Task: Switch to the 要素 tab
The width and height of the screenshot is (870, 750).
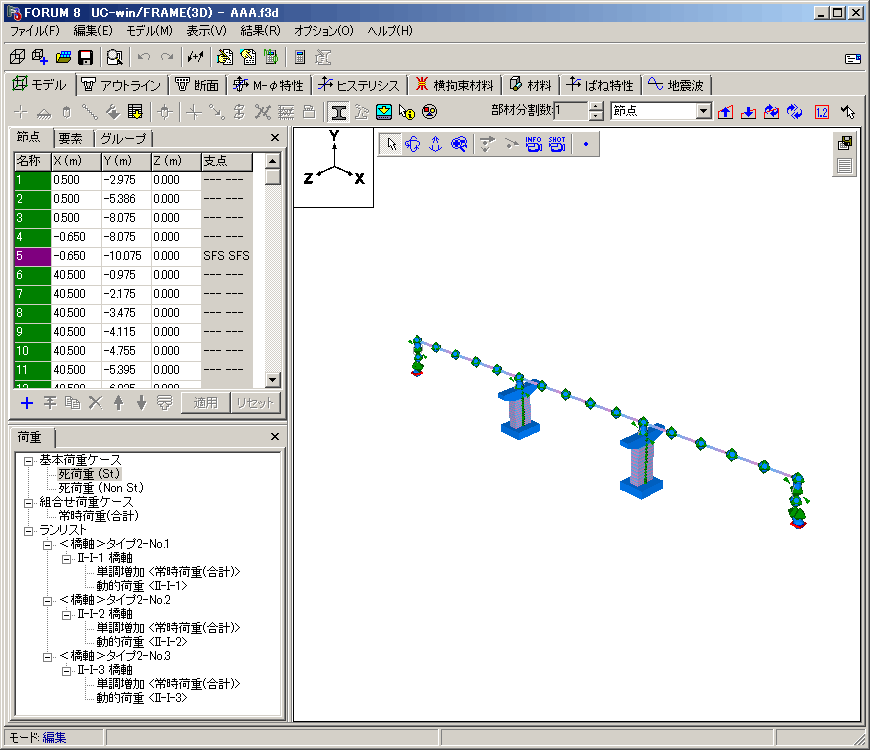Action: [x=71, y=138]
